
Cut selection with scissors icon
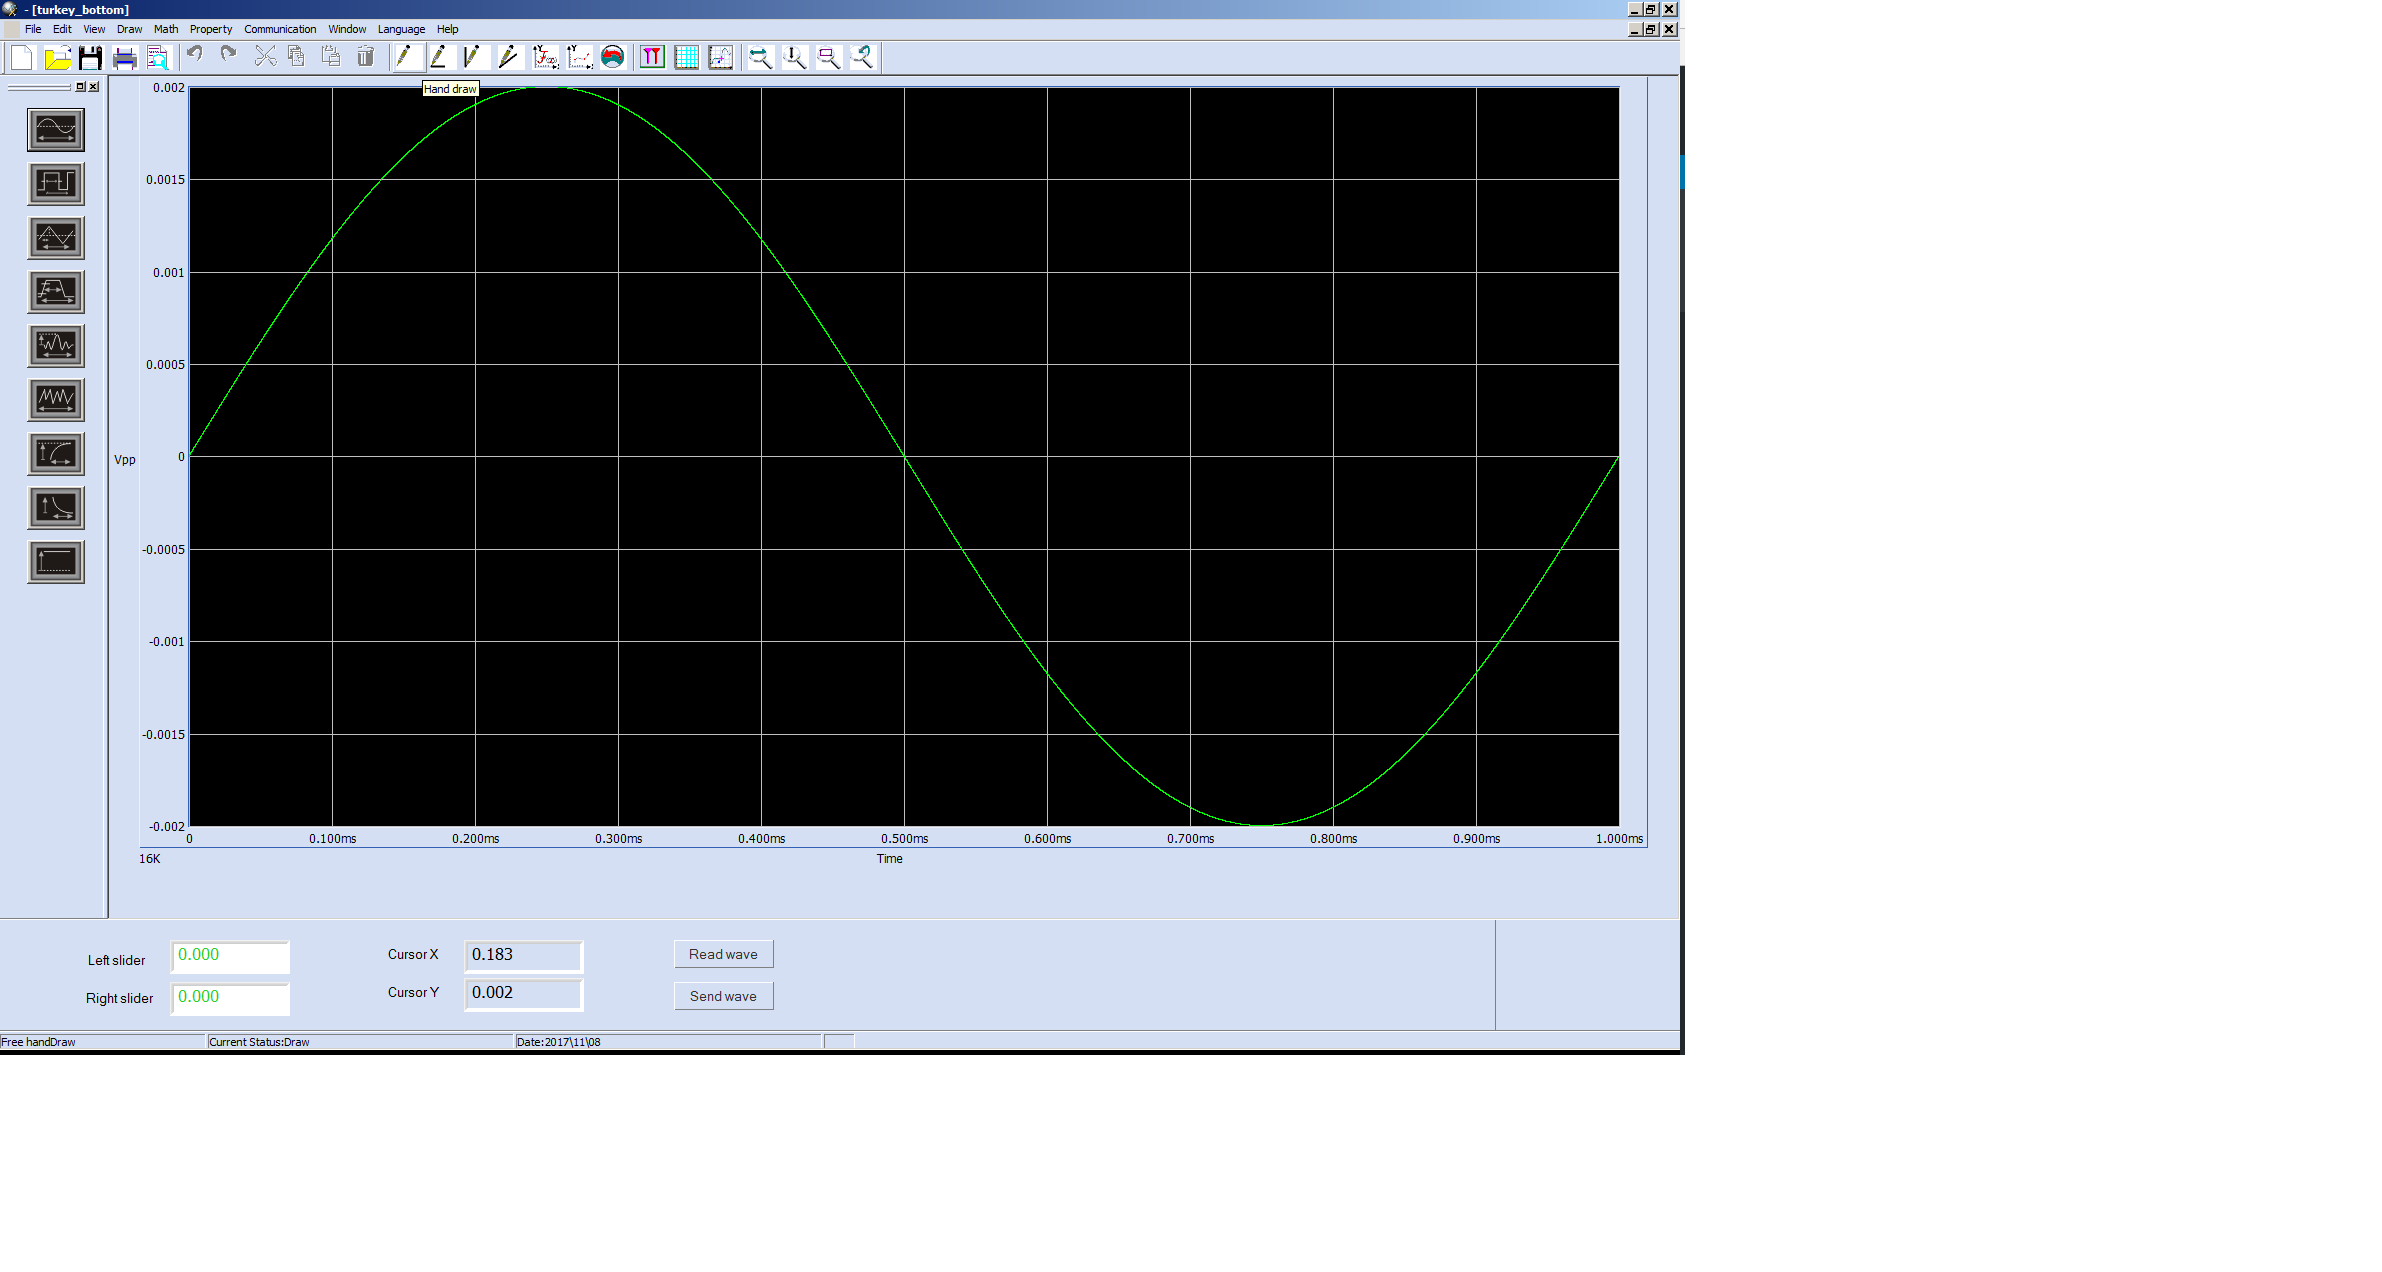pos(265,56)
